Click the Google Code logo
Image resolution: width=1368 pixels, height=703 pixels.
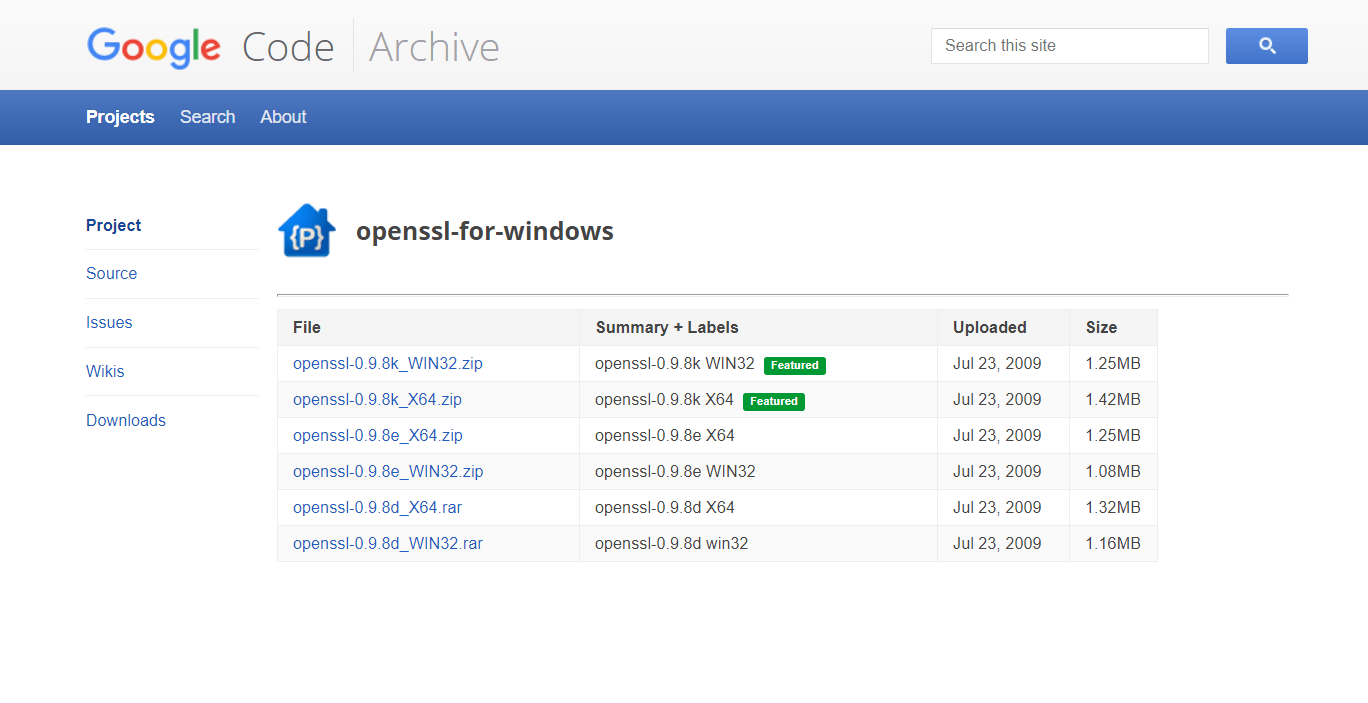coord(210,47)
